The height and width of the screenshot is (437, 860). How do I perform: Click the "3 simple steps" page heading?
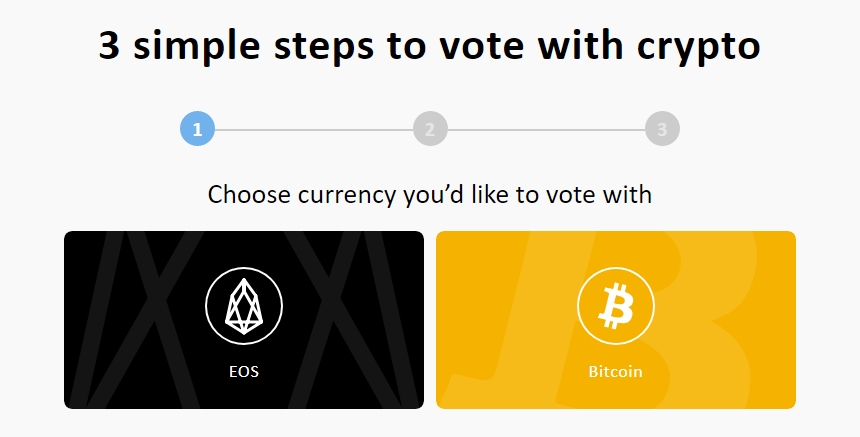tap(429, 46)
